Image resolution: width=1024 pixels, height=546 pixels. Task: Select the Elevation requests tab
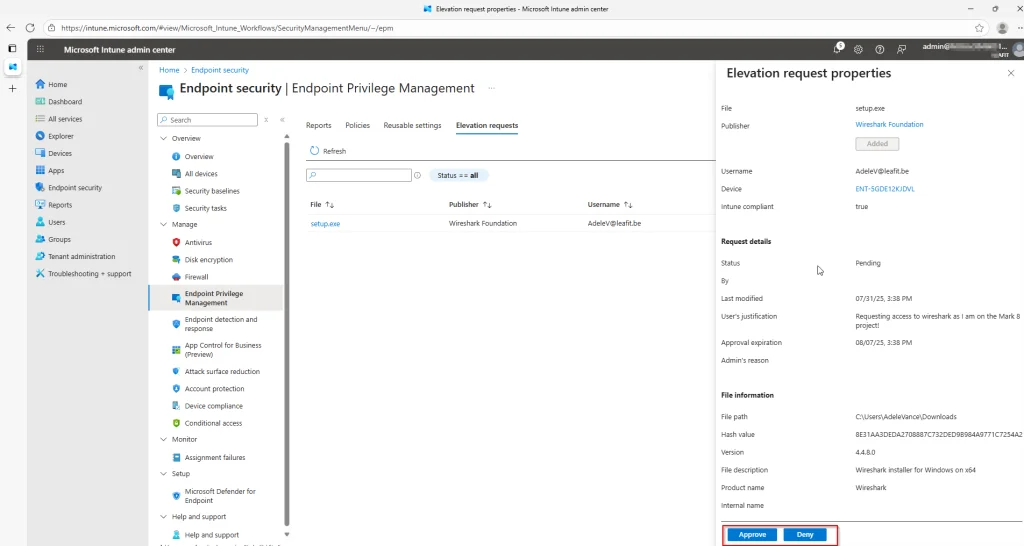point(487,125)
